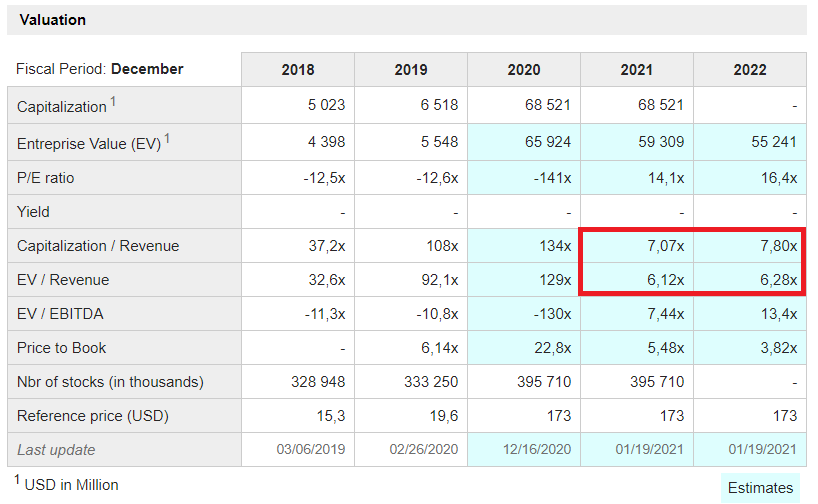The image size is (818, 504).
Task: Click the EV / Revenue row label
Action: pyautogui.click(x=63, y=280)
